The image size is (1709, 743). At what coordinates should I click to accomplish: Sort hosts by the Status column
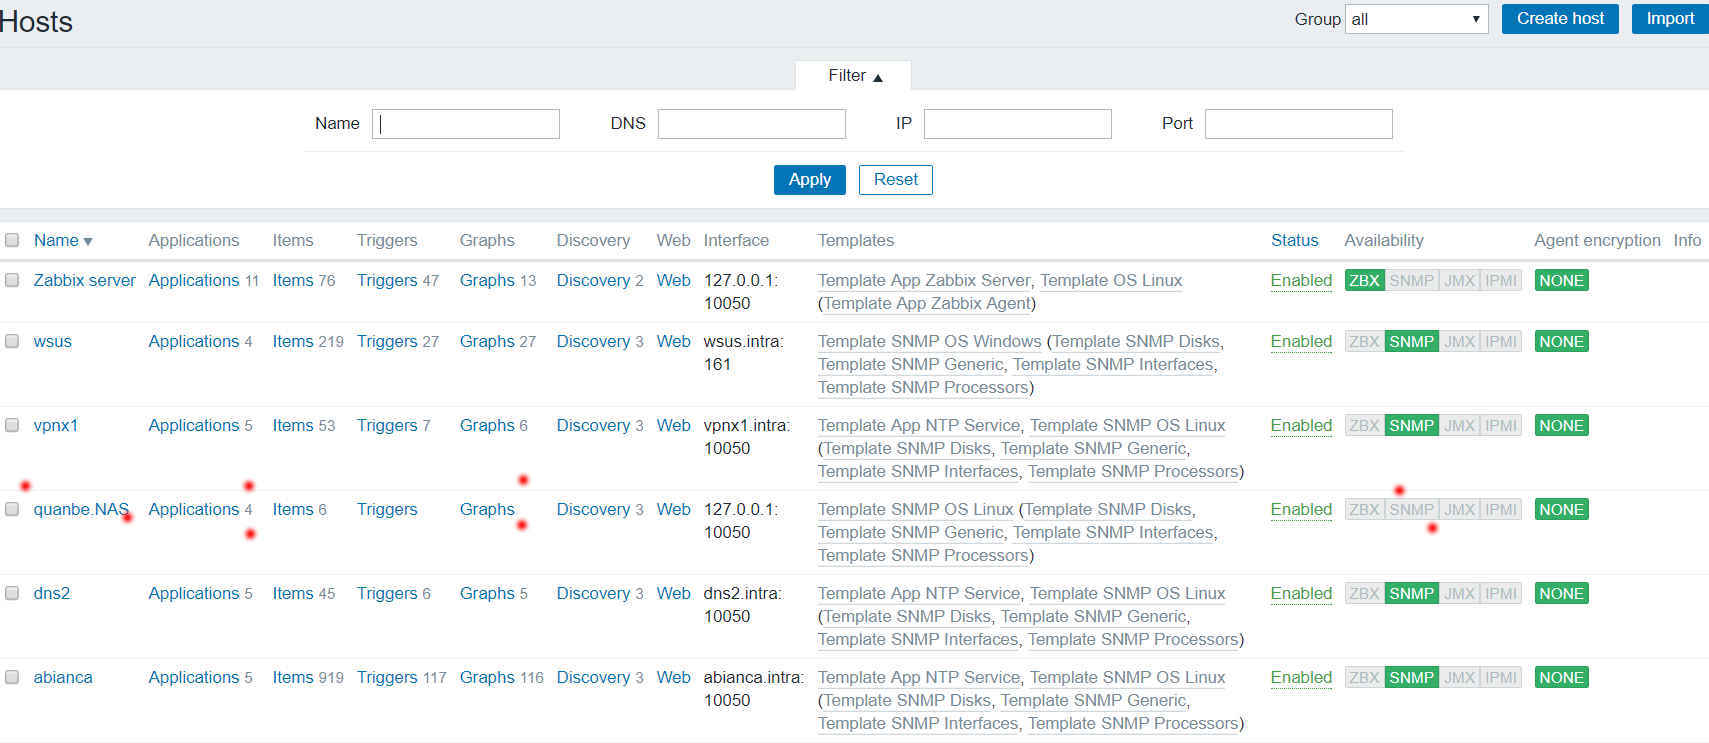pyautogui.click(x=1294, y=240)
